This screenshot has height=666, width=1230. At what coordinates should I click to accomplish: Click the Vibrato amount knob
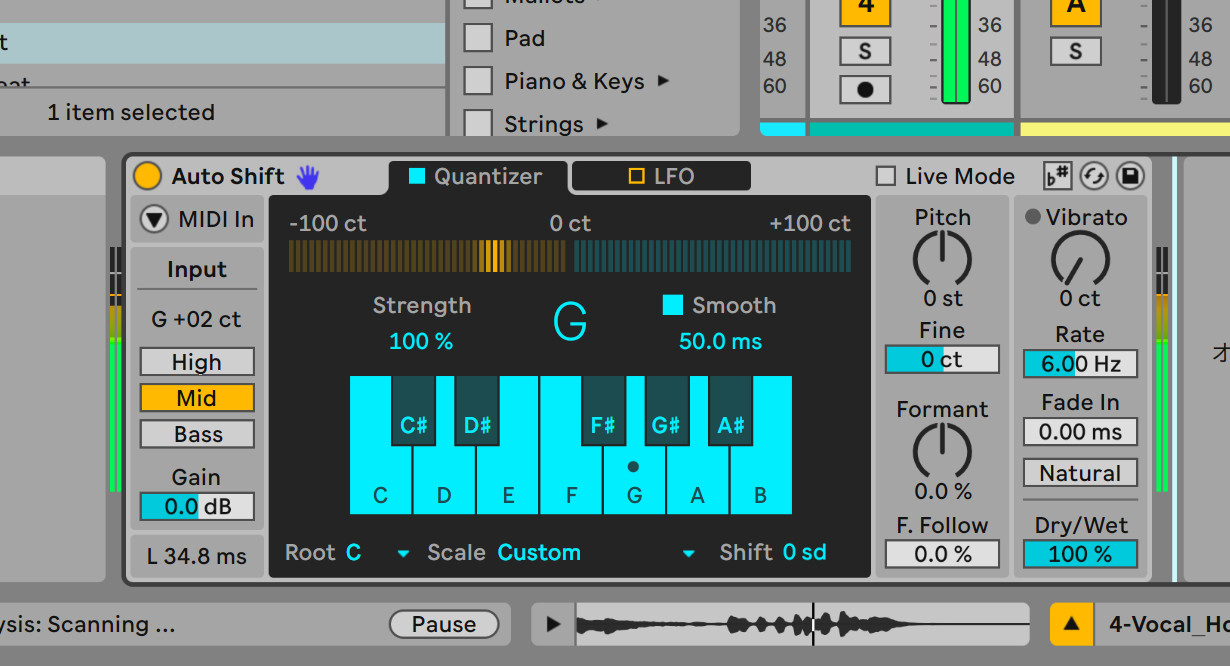click(1080, 259)
